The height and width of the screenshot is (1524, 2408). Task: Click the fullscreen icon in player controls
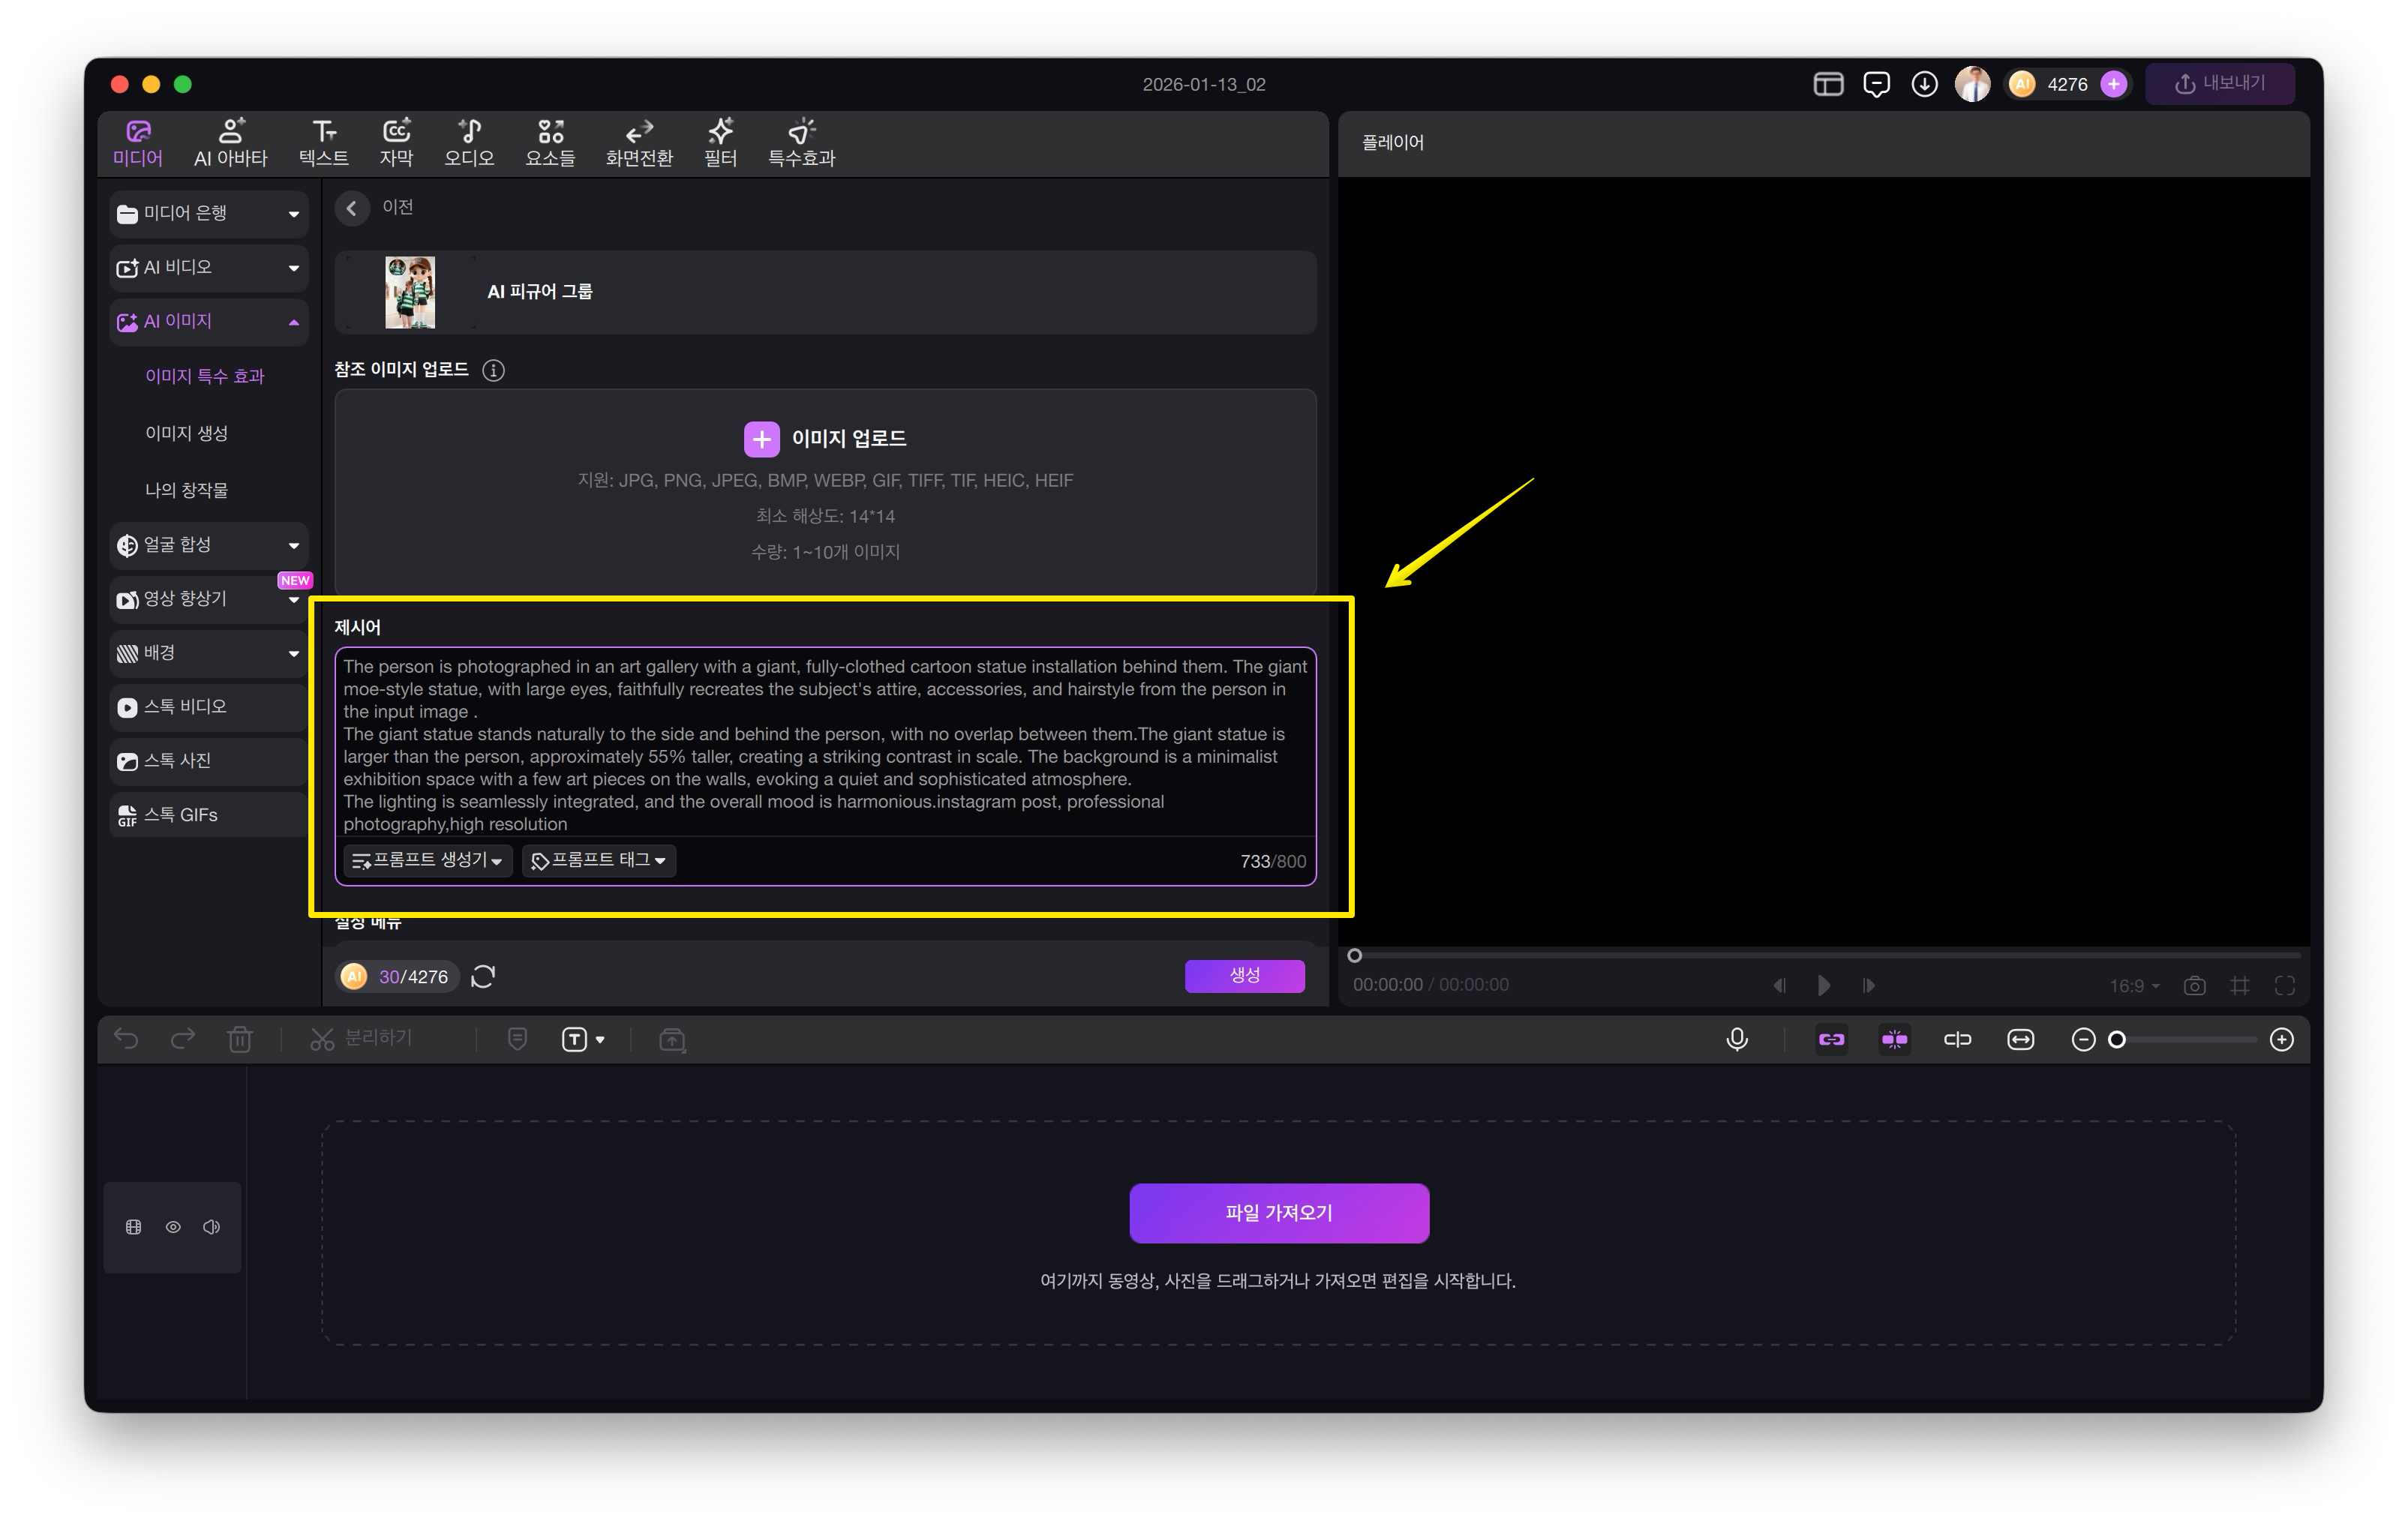(x=2285, y=985)
